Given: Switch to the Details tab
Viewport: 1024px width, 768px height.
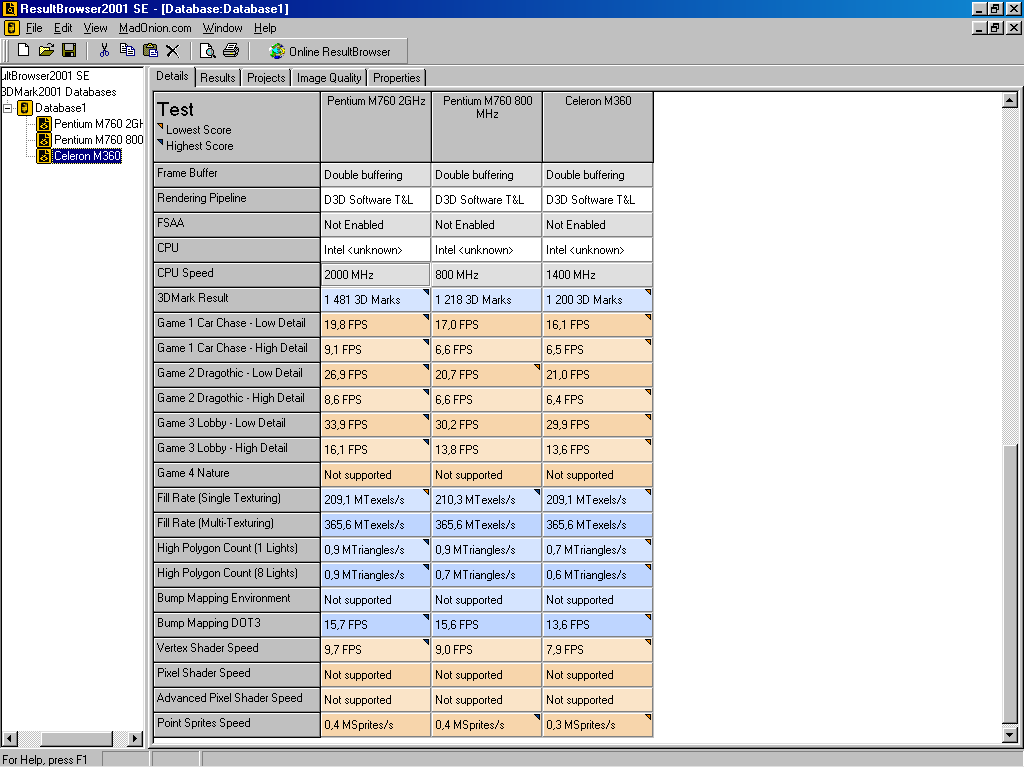Looking at the screenshot, I should click(x=172, y=76).
